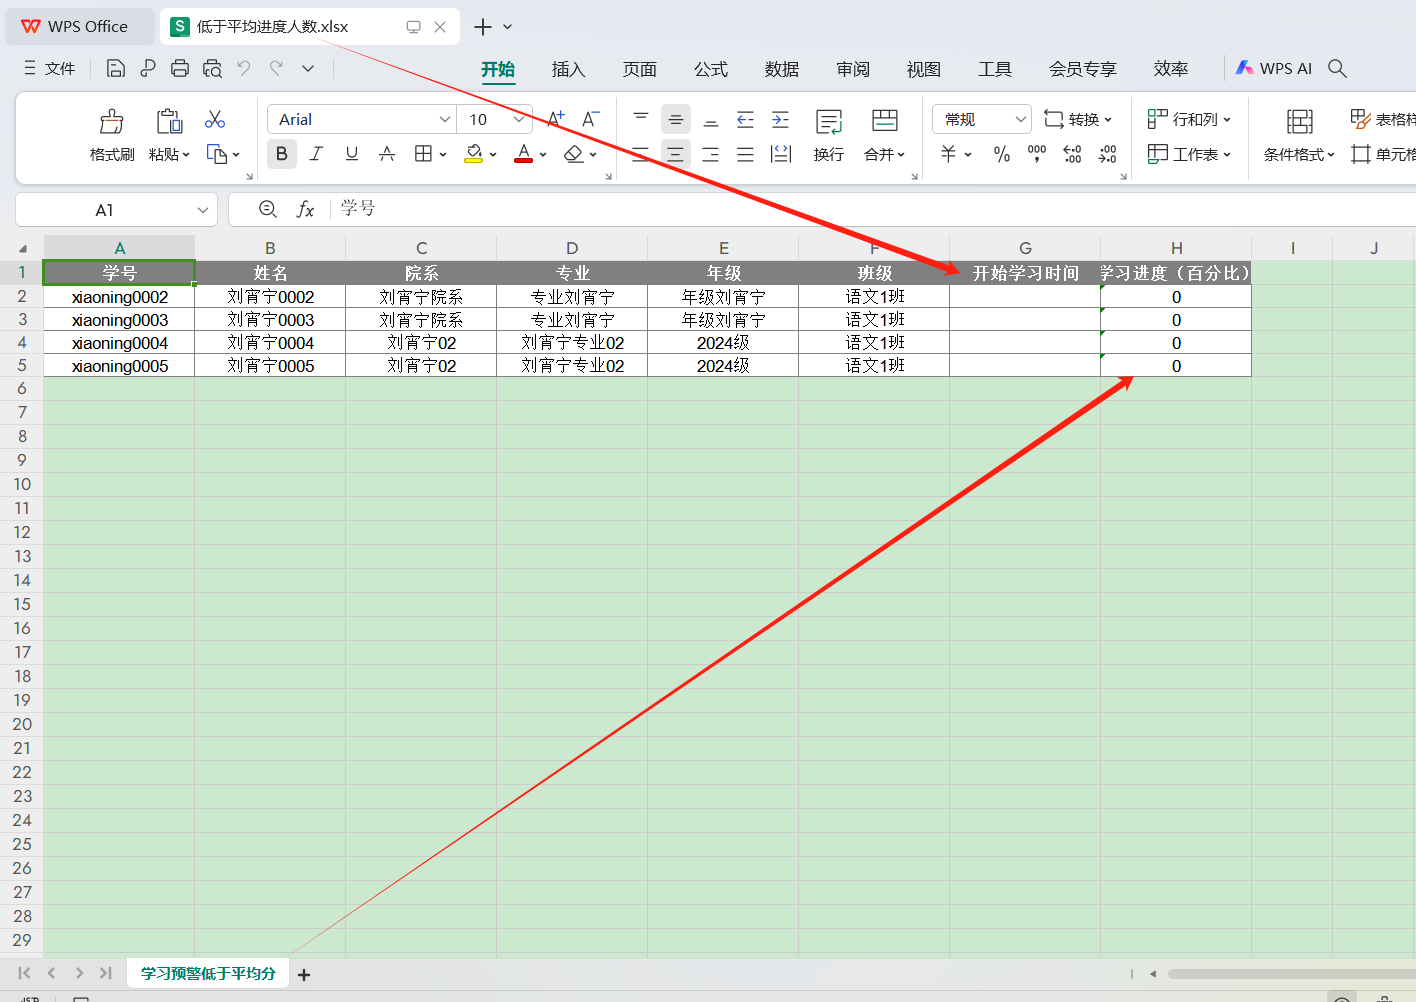This screenshot has width=1416, height=1002.
Task: Click the percent style icon
Action: pyautogui.click(x=1001, y=154)
